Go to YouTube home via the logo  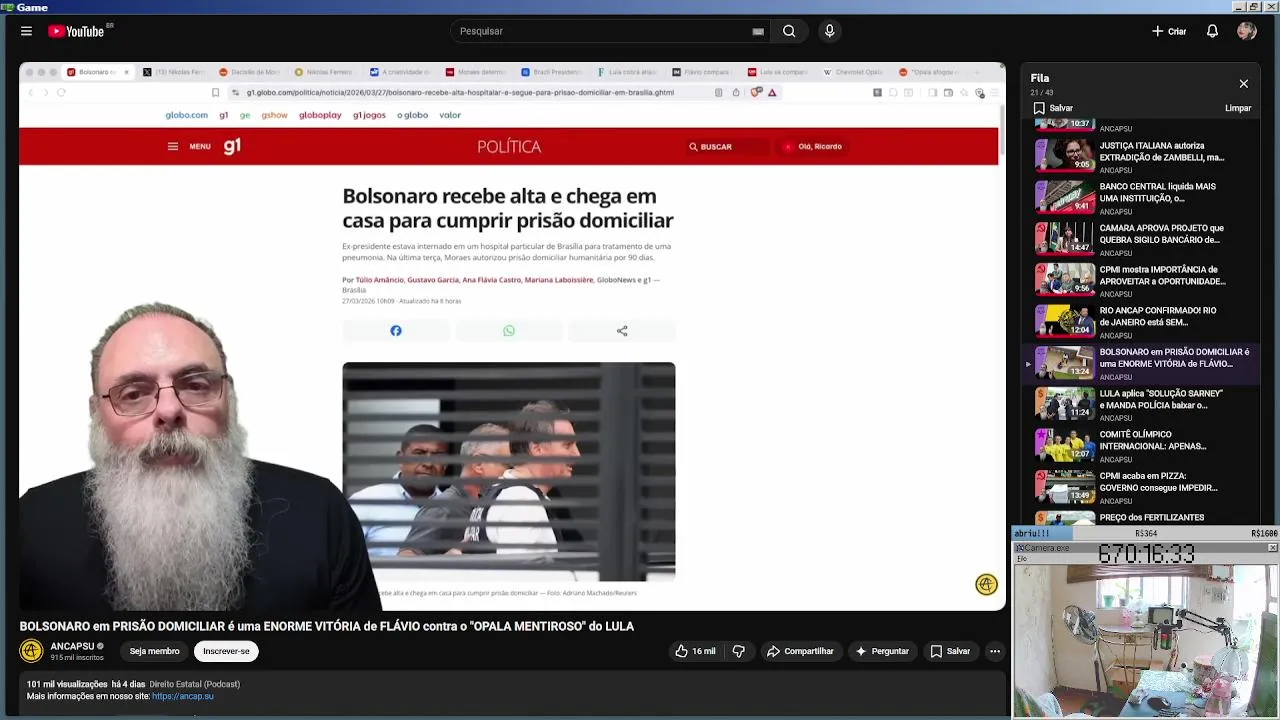77,31
